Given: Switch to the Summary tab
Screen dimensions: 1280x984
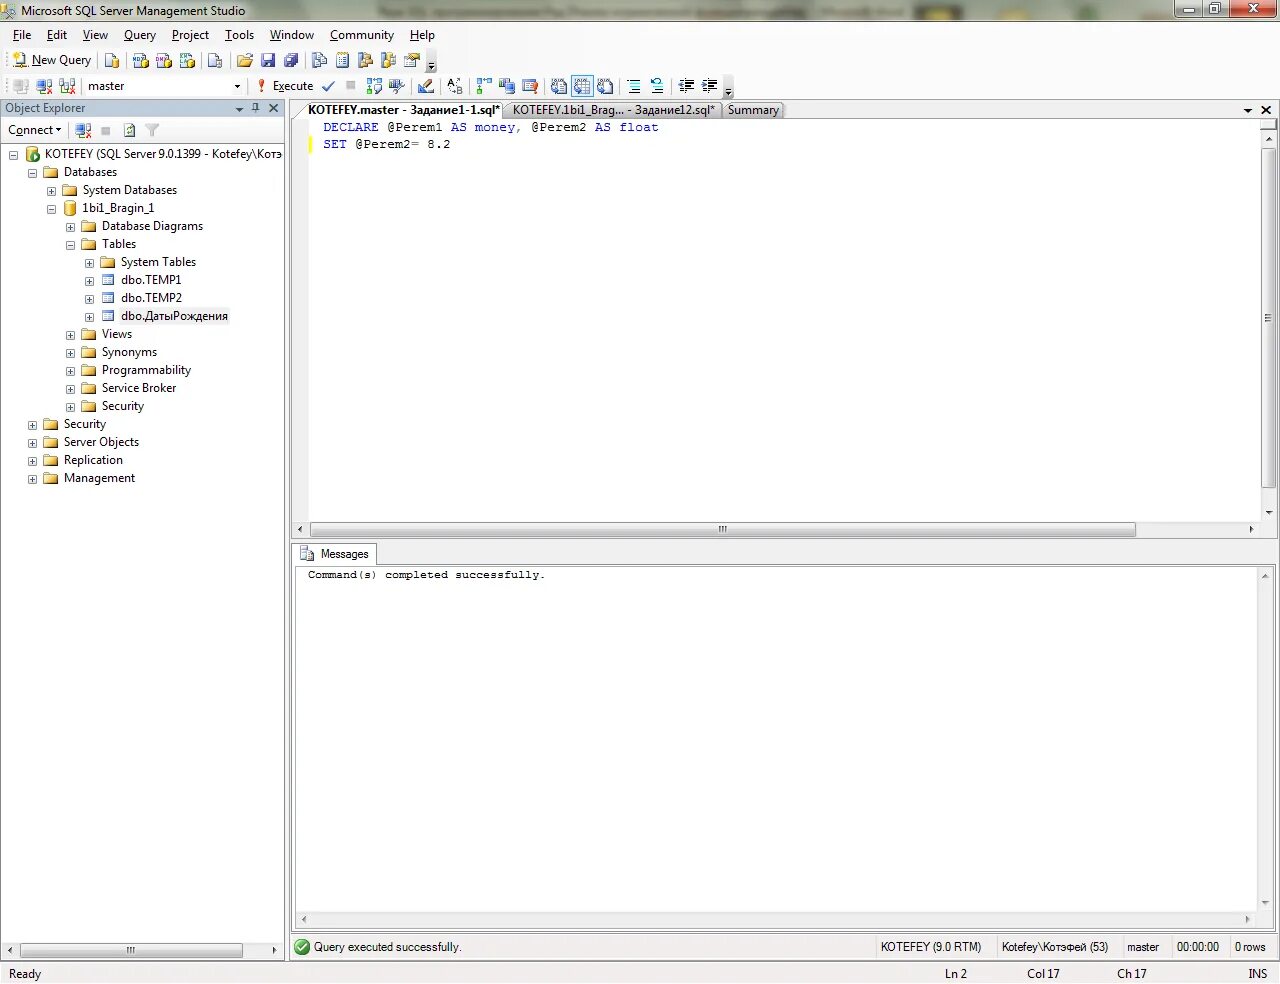Looking at the screenshot, I should [x=753, y=110].
